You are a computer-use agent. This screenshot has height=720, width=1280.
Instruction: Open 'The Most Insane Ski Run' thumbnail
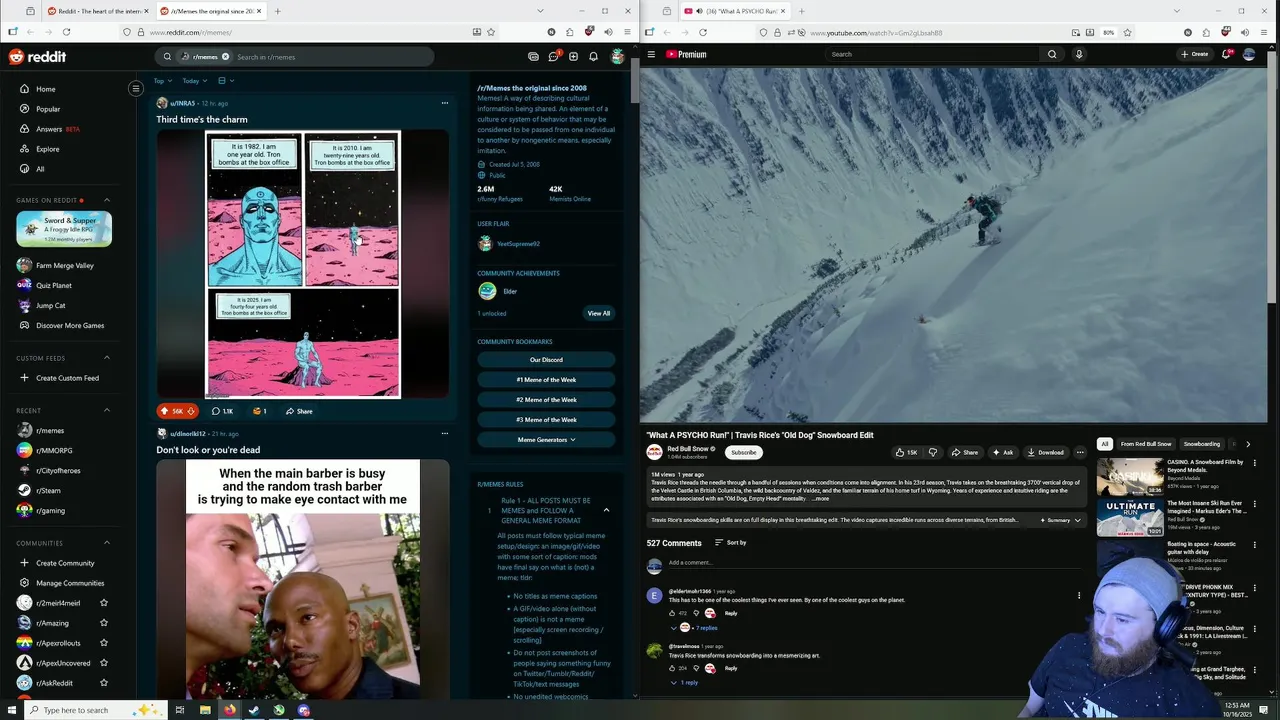1129,518
